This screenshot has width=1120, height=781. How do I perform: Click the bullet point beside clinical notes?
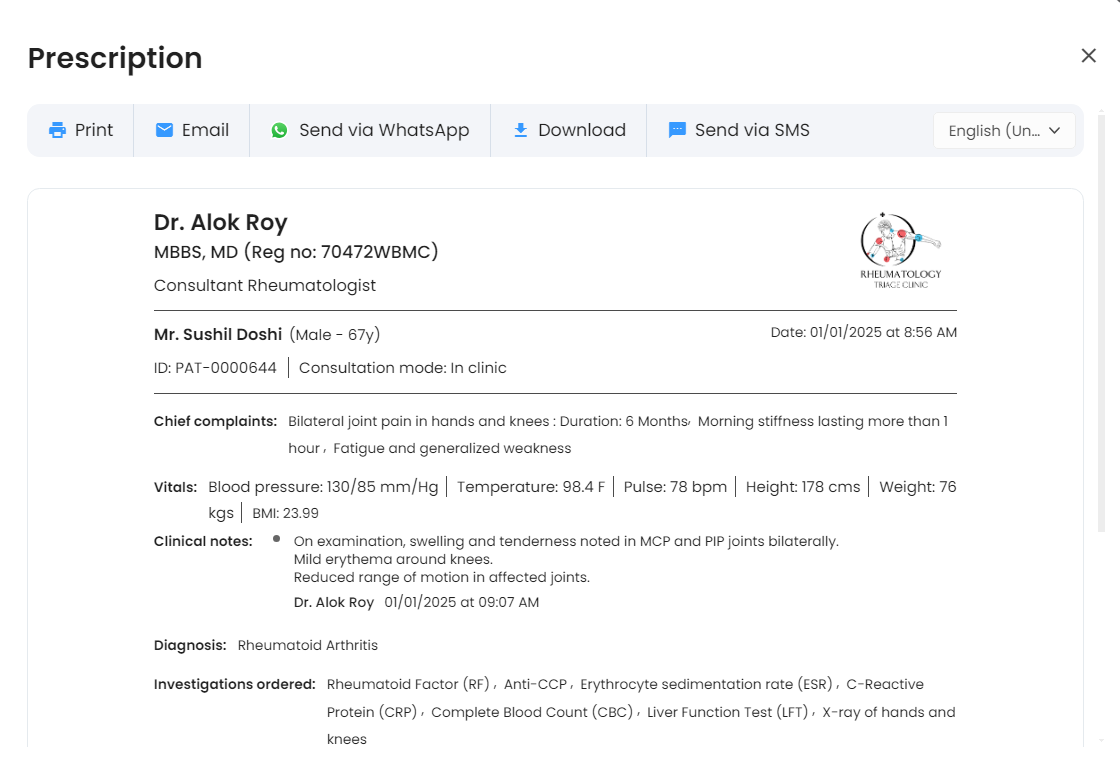click(x=276, y=539)
